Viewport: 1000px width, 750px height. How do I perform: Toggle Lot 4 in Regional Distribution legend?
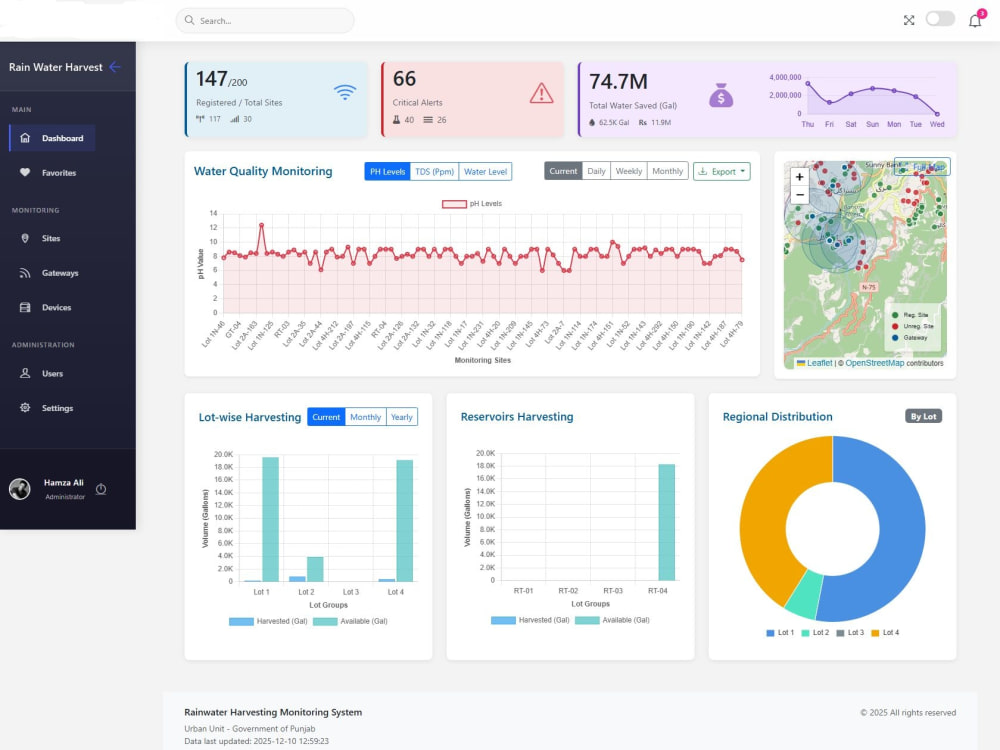pyautogui.click(x=885, y=633)
